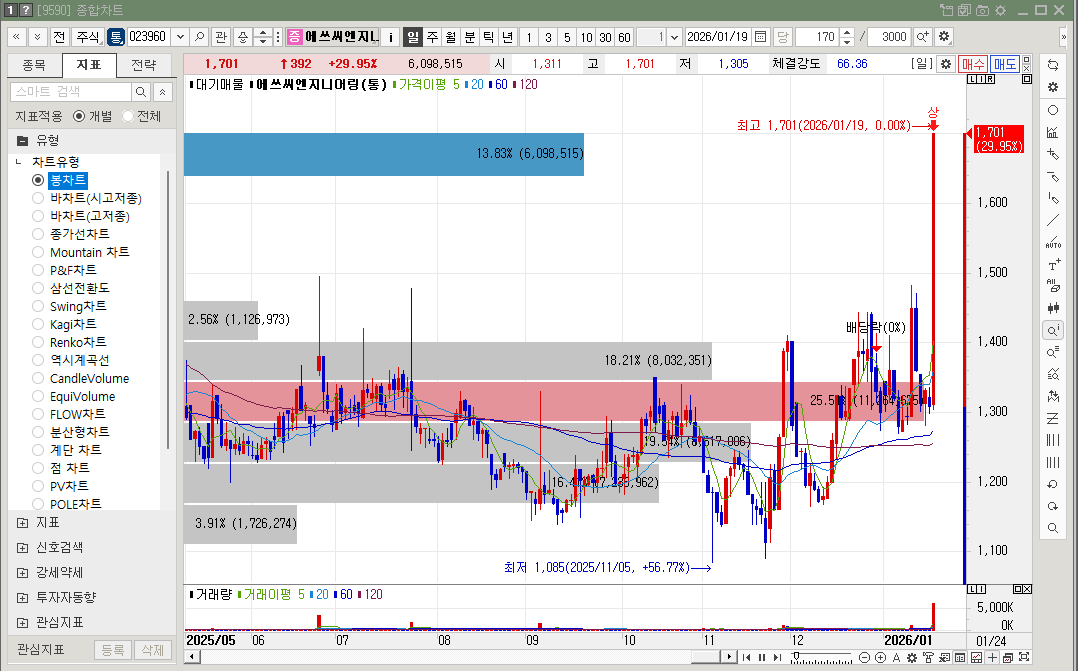Viewport: 1078px width, 671px height.
Task: Click the zoom out minus icon at bottom
Action: (865, 657)
